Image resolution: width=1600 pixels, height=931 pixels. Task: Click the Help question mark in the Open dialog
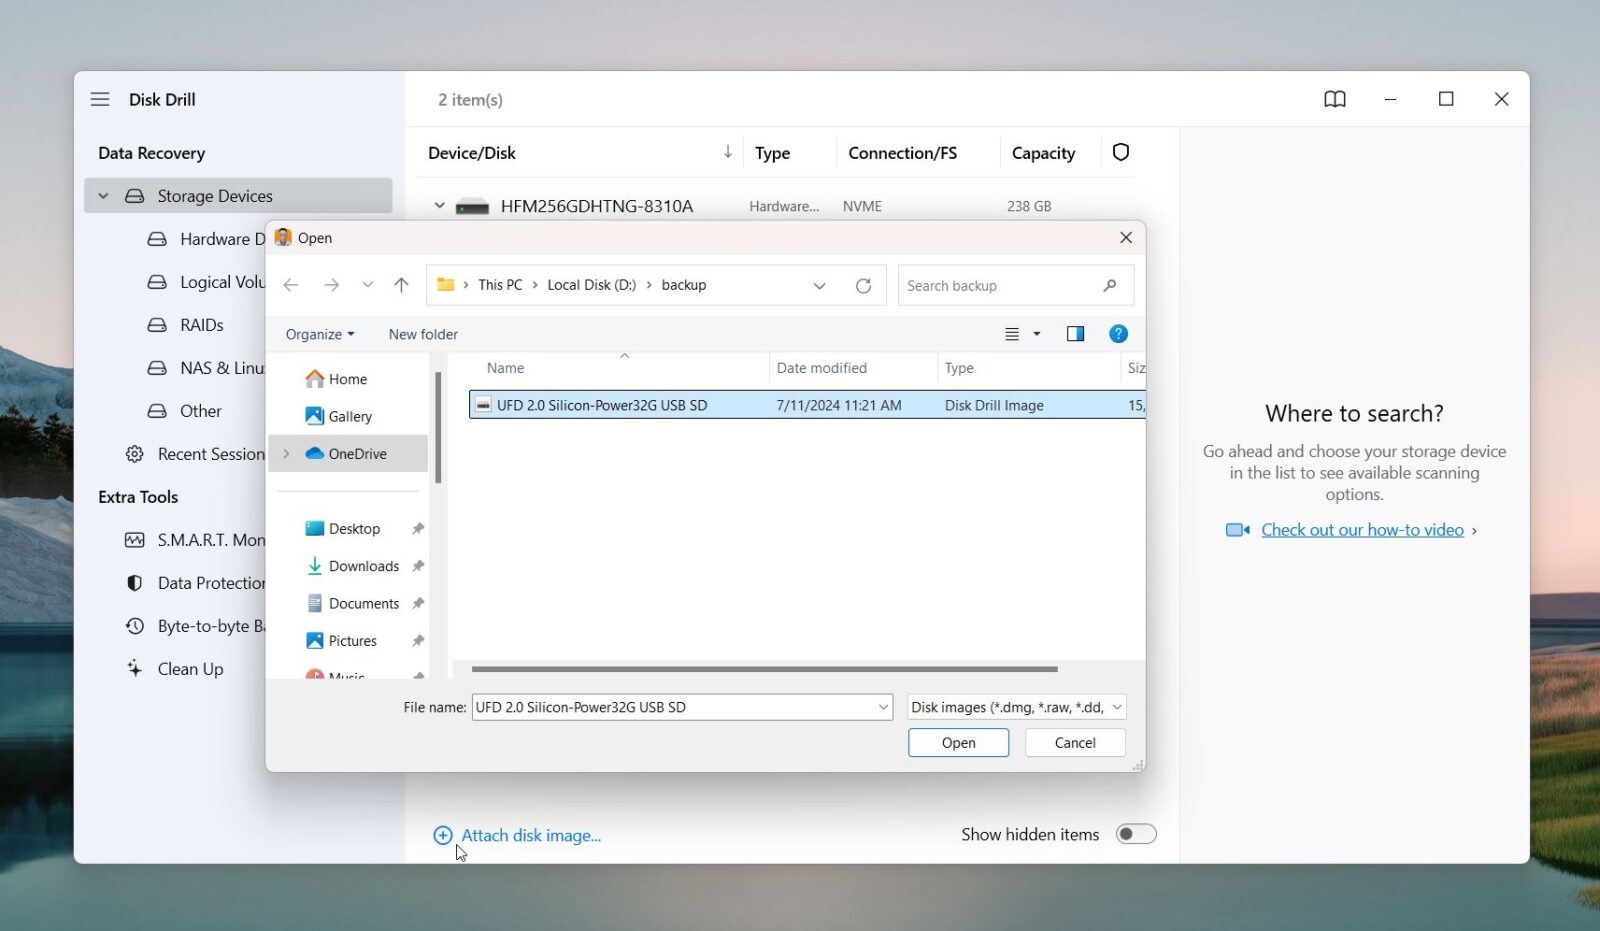tap(1118, 333)
